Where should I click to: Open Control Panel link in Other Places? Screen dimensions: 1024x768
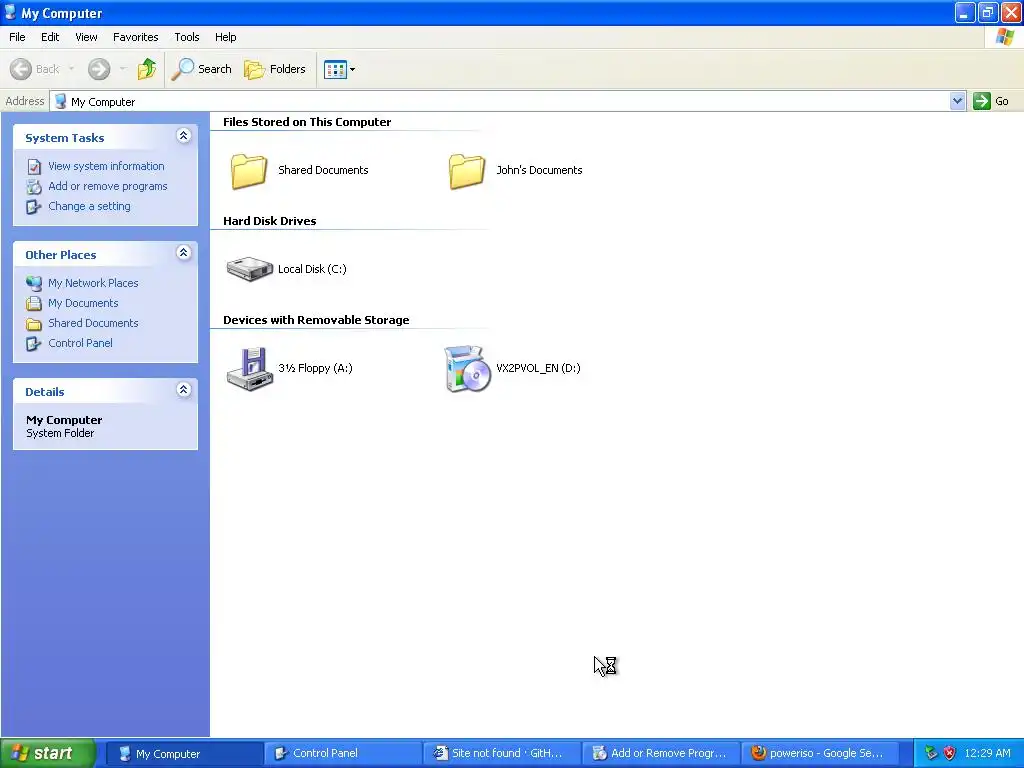[80, 343]
